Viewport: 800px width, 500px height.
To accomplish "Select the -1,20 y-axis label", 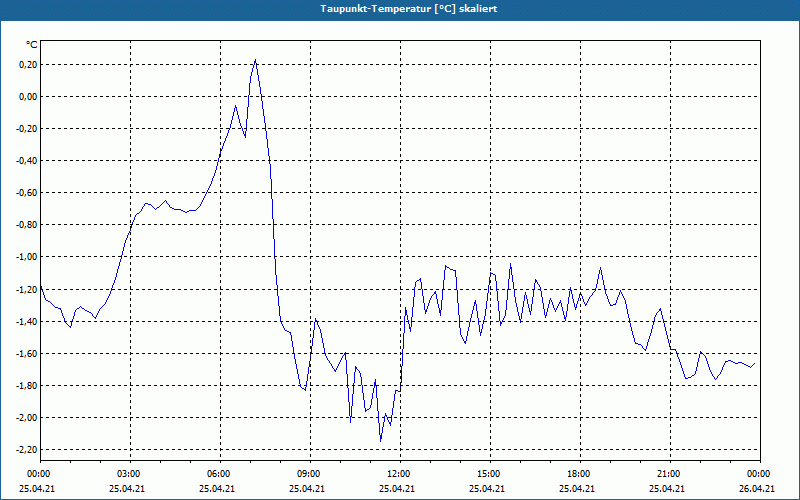I will pos(27,289).
